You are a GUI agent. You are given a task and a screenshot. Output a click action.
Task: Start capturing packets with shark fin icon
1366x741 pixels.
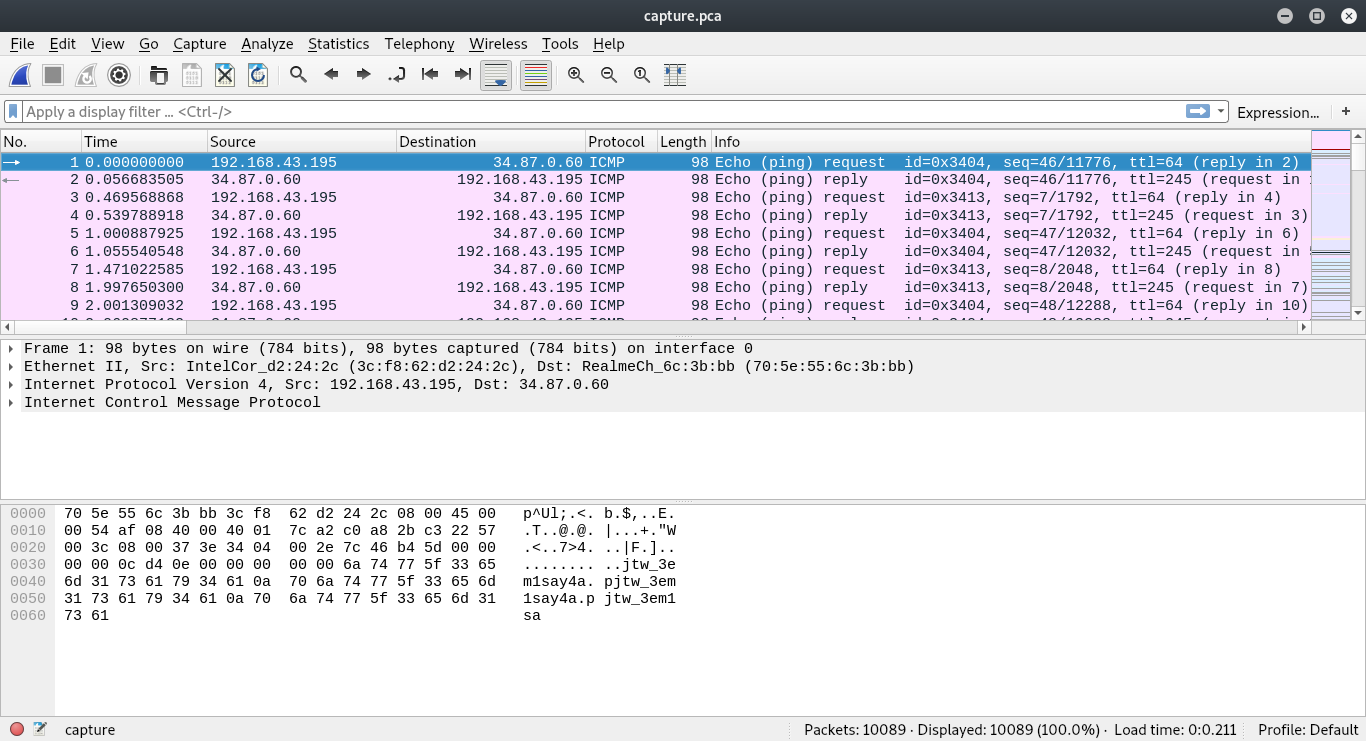click(20, 75)
